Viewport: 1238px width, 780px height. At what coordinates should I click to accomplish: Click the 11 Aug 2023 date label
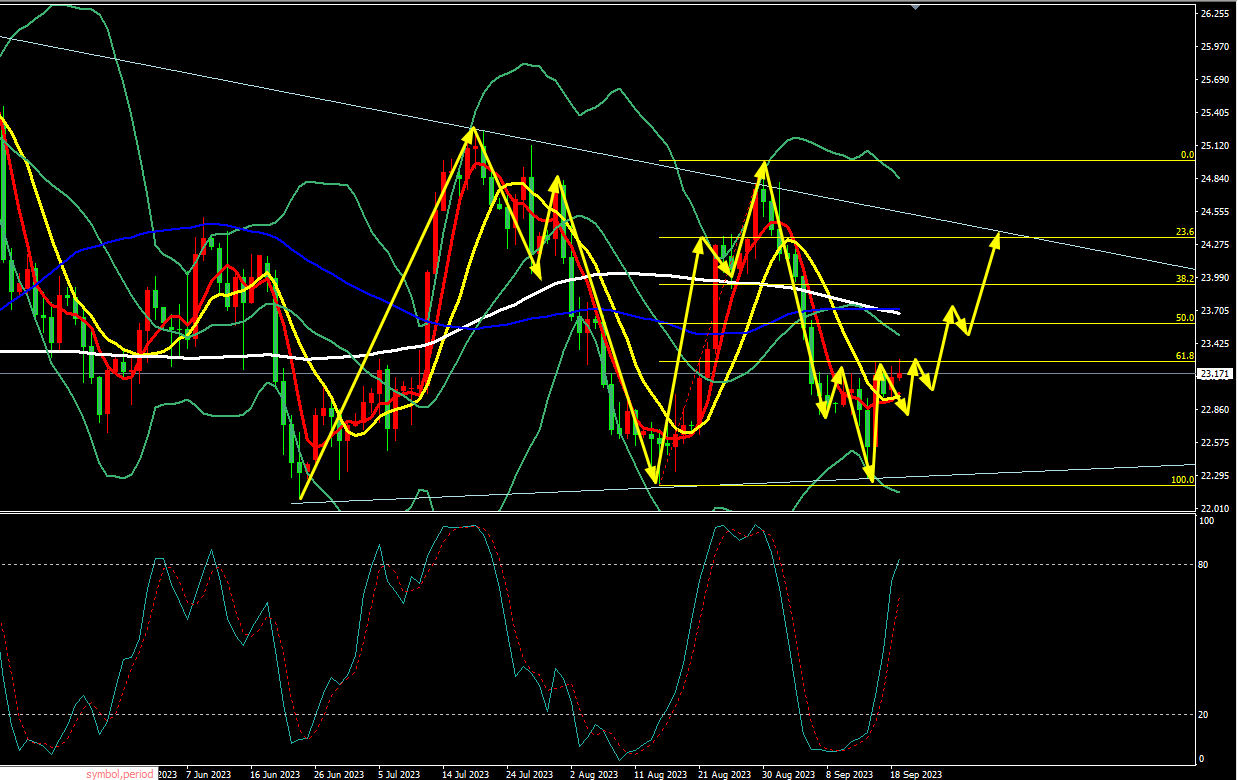(x=661, y=774)
